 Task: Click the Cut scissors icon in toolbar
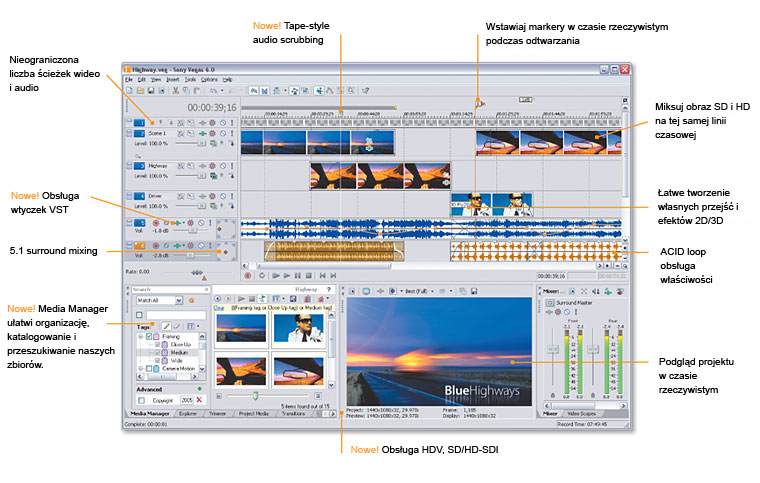pyautogui.click(x=175, y=91)
